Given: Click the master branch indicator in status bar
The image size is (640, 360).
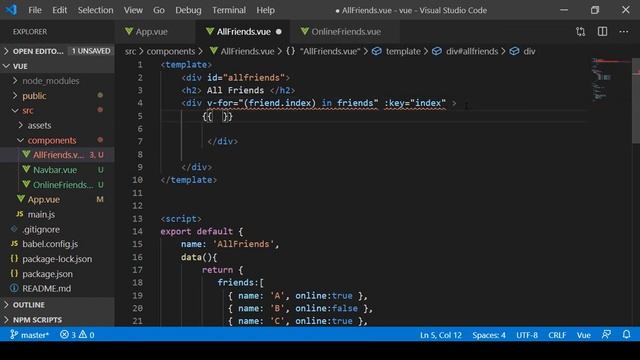Looking at the screenshot, I should tap(29, 335).
